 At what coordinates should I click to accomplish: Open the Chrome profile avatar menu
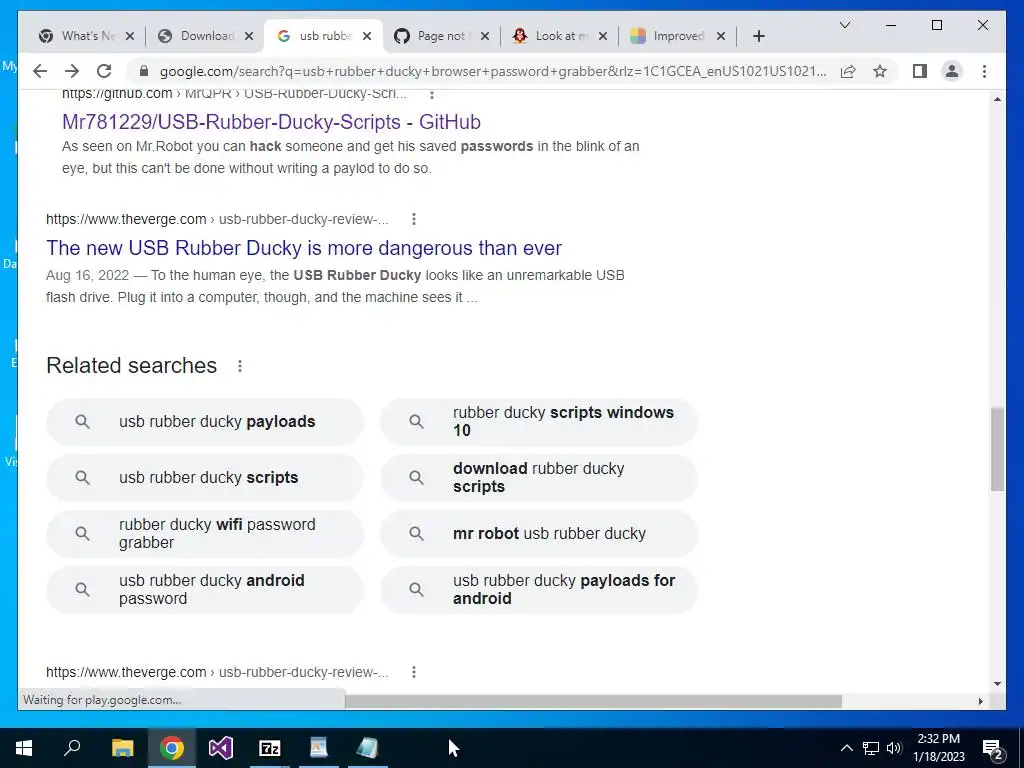point(952,71)
